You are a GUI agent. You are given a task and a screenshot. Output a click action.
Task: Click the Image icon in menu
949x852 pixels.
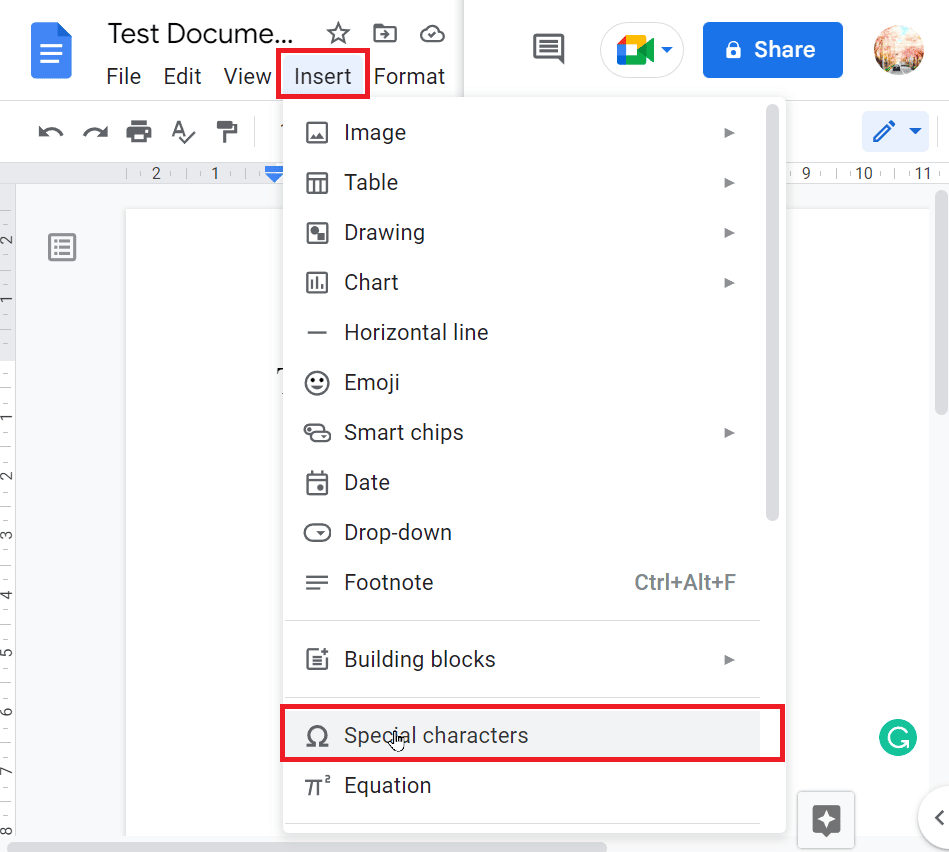tap(317, 133)
